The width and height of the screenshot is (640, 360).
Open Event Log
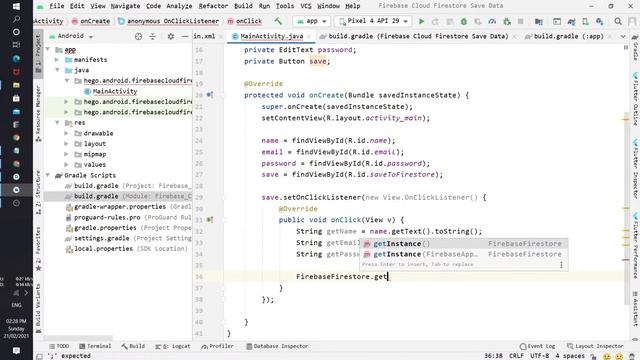pyautogui.click(x=538, y=346)
